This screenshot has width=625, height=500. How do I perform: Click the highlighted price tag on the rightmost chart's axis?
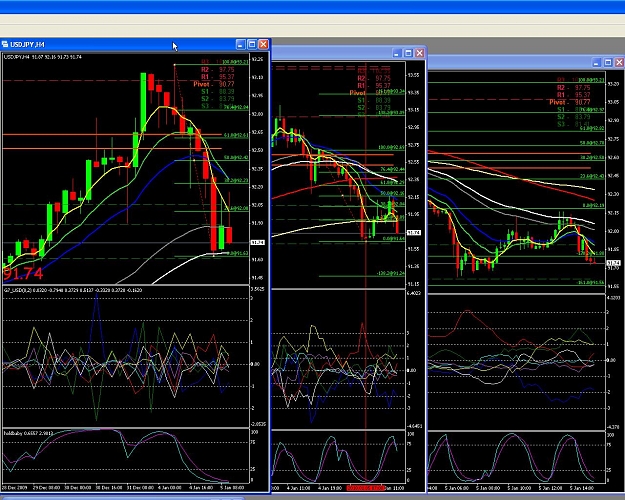point(614,263)
